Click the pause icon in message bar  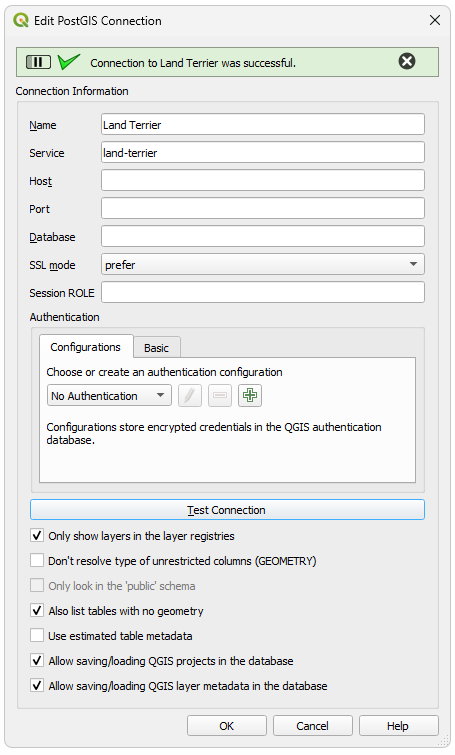pyautogui.click(x=38, y=62)
